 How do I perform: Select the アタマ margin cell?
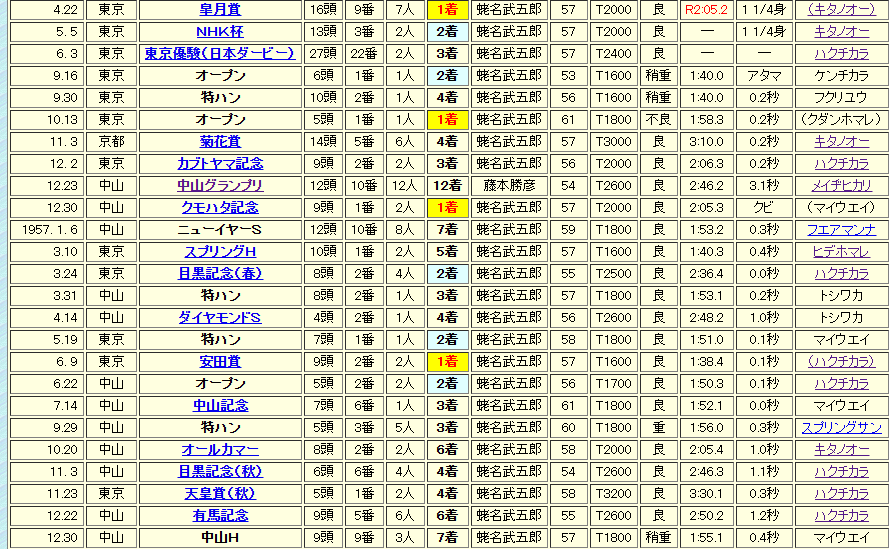coord(764,75)
